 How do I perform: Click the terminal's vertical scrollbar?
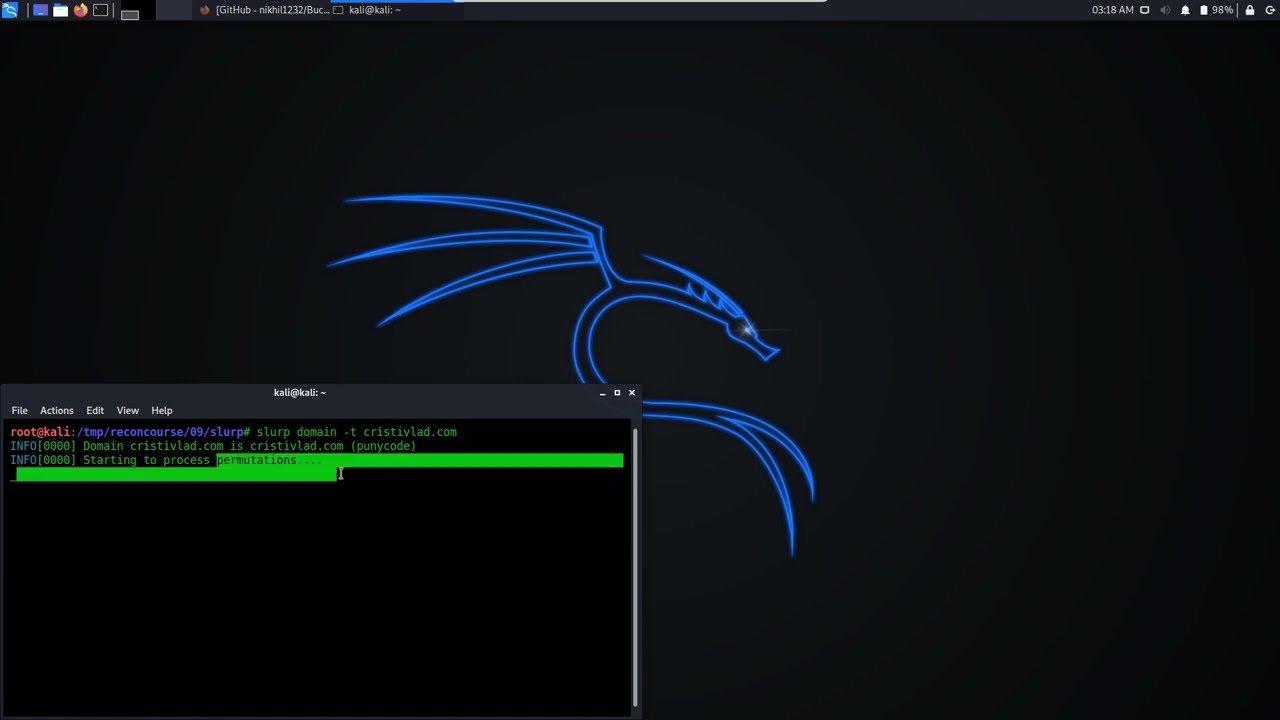[635, 568]
